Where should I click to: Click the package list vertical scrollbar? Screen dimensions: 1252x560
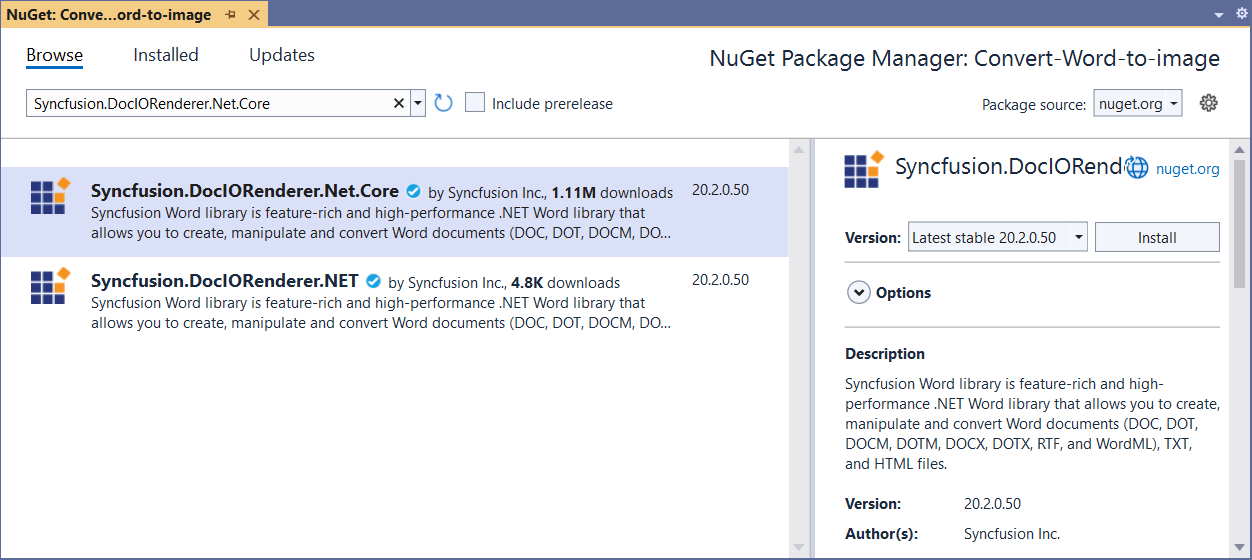point(798,350)
